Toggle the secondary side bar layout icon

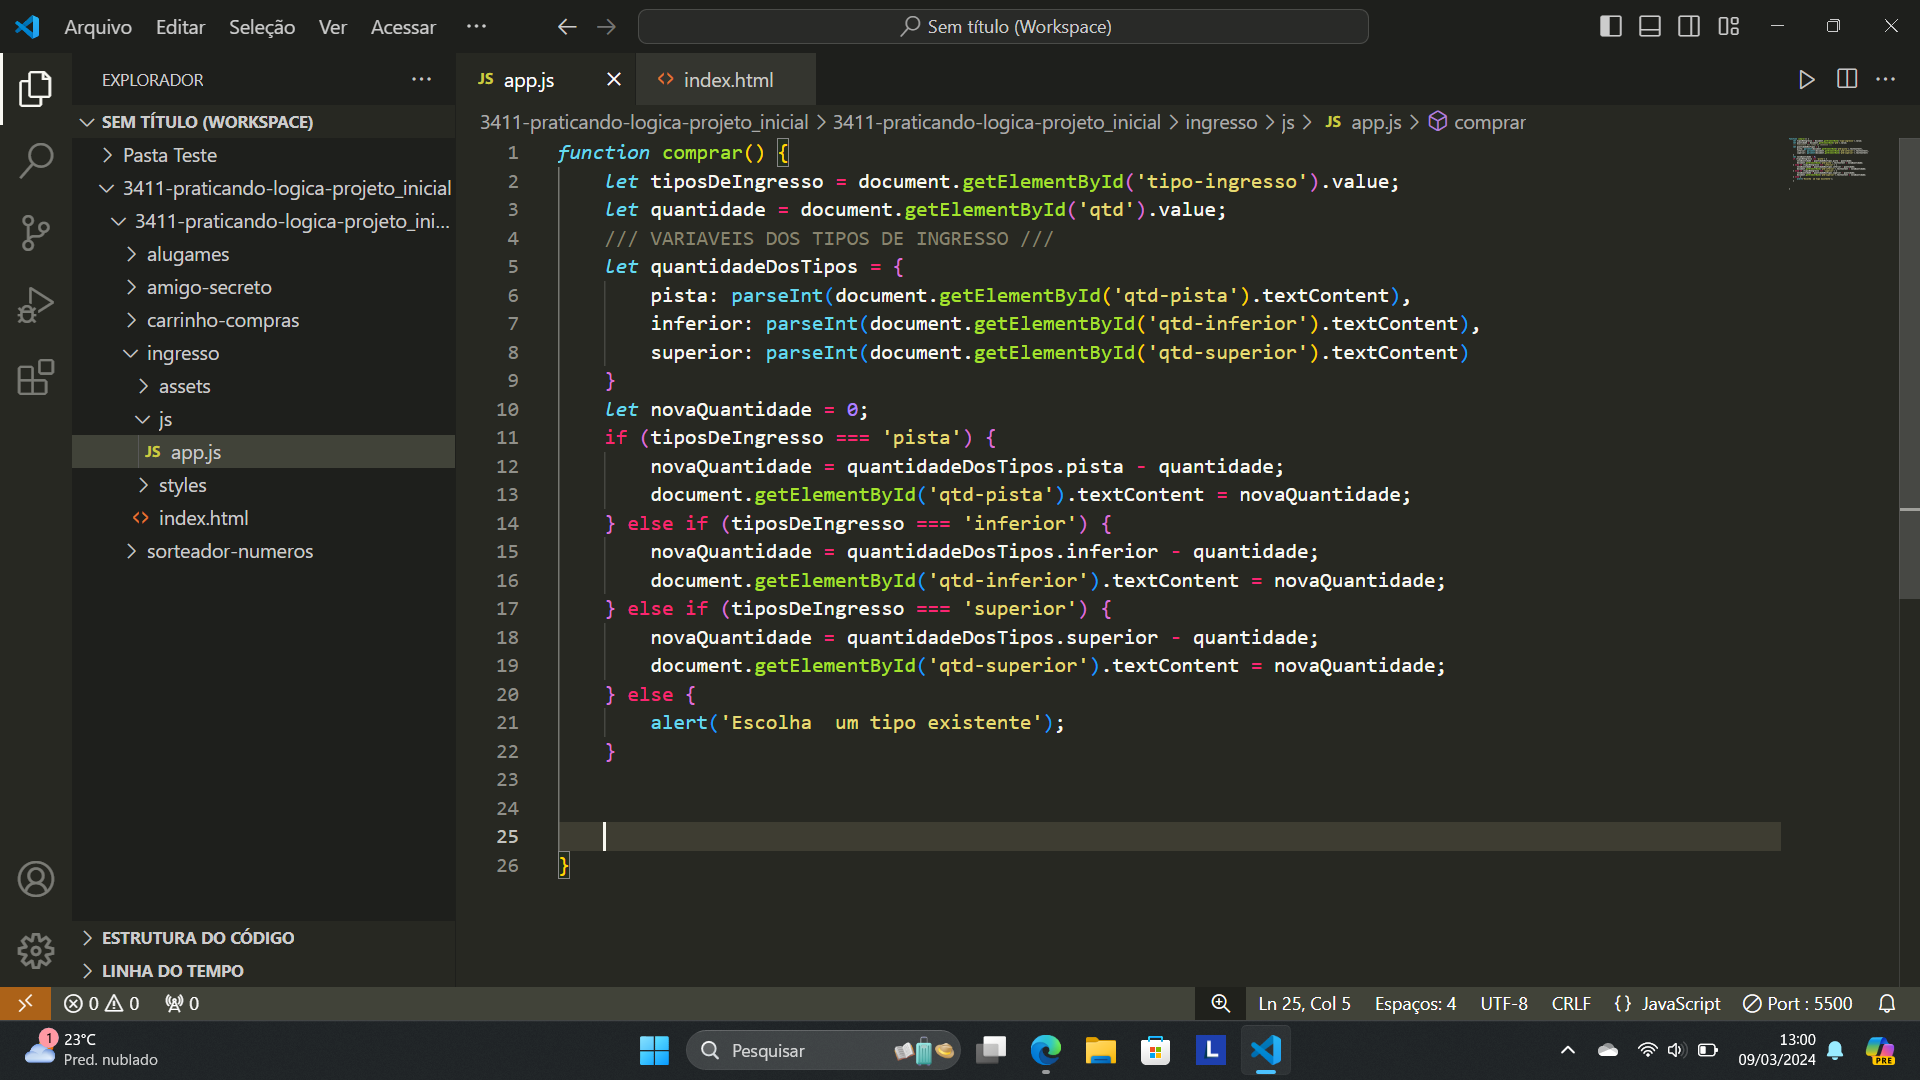1689,27
